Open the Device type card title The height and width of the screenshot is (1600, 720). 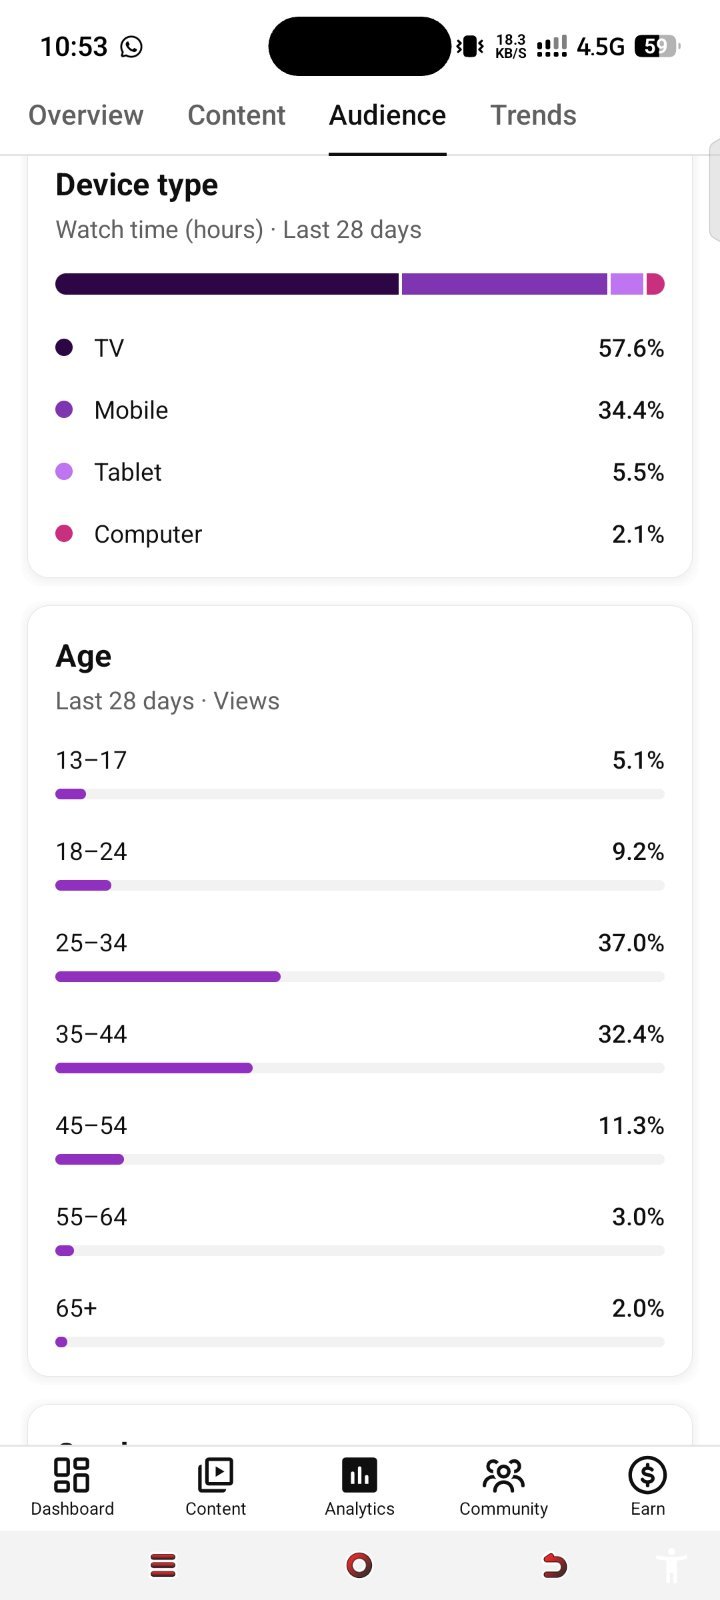tap(137, 185)
